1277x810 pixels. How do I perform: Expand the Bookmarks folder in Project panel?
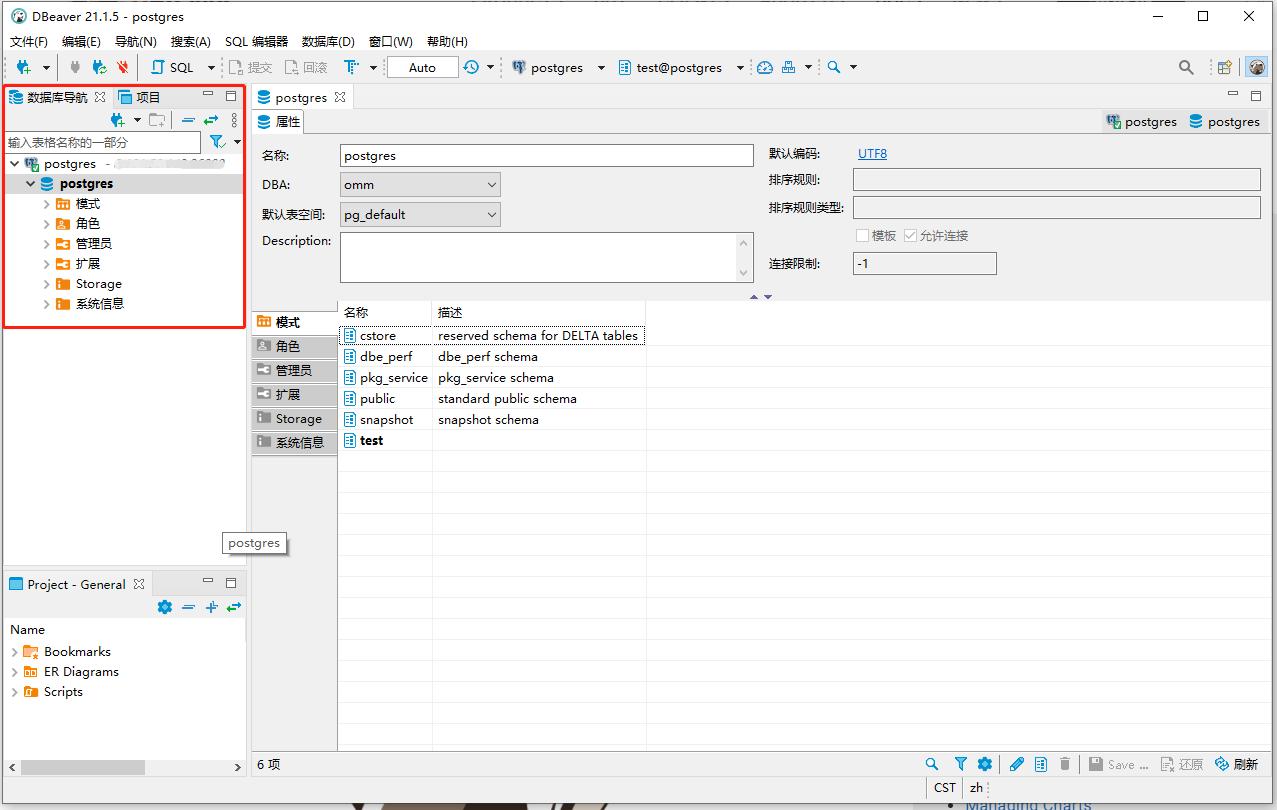[15, 652]
